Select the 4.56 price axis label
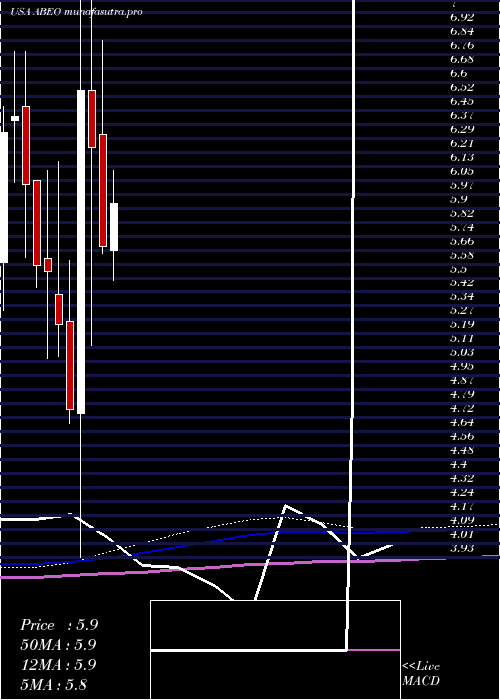Screen dimensions: 500x700 coord(462,436)
